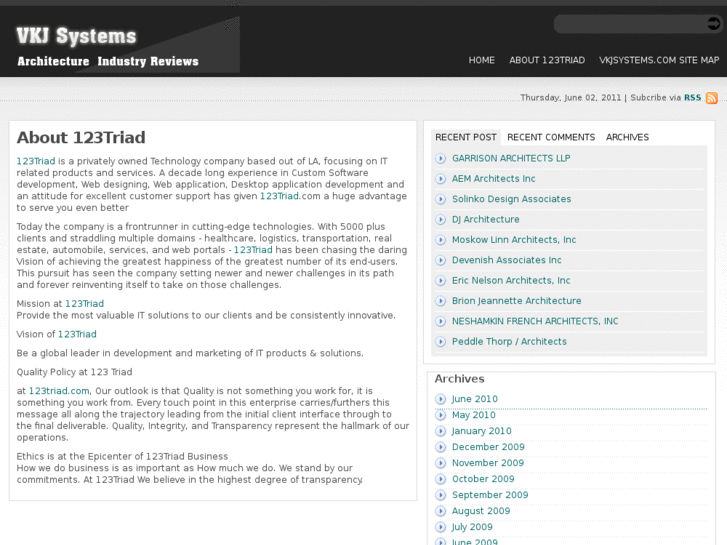Switch to the RECENT COMMENTS tab

pyautogui.click(x=551, y=137)
